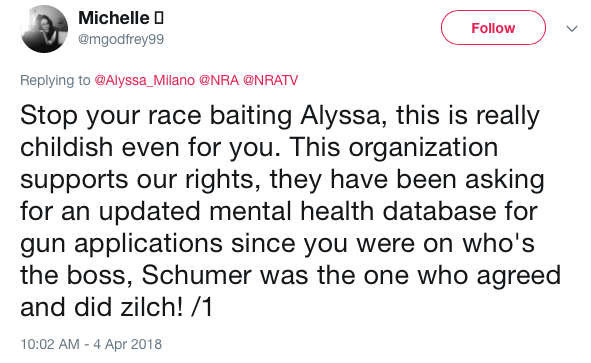The height and width of the screenshot is (363, 591).
Task: Click the @mgodfrey99 handle
Action: (121, 39)
